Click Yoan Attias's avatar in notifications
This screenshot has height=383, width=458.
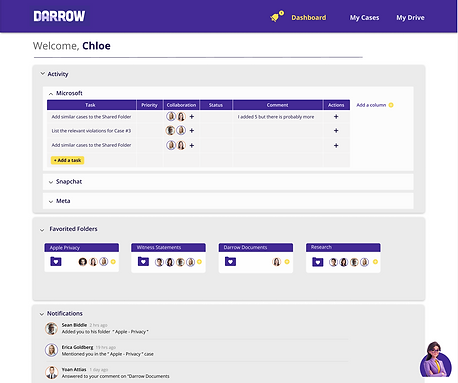(51, 372)
